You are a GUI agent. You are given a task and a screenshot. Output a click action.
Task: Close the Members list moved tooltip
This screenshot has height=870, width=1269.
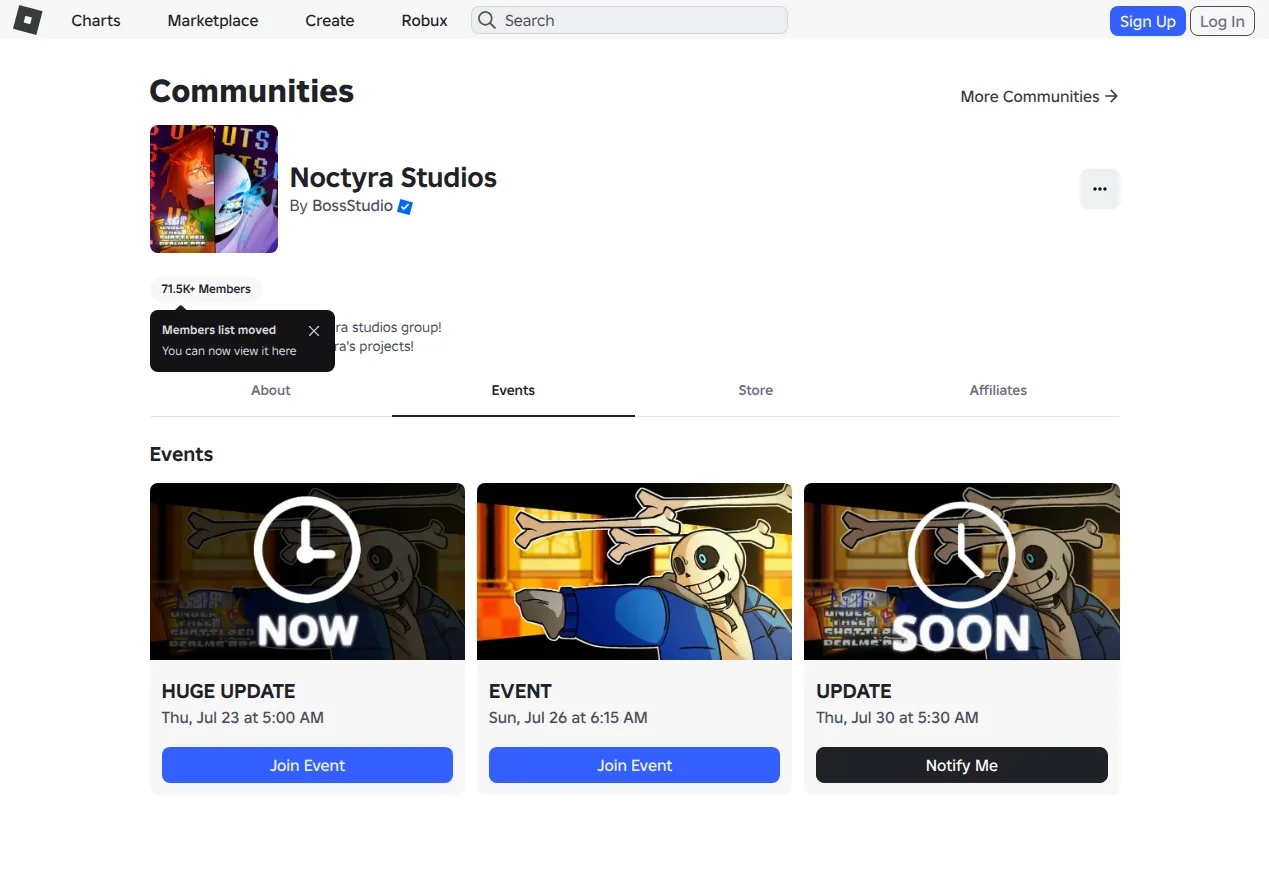point(314,331)
